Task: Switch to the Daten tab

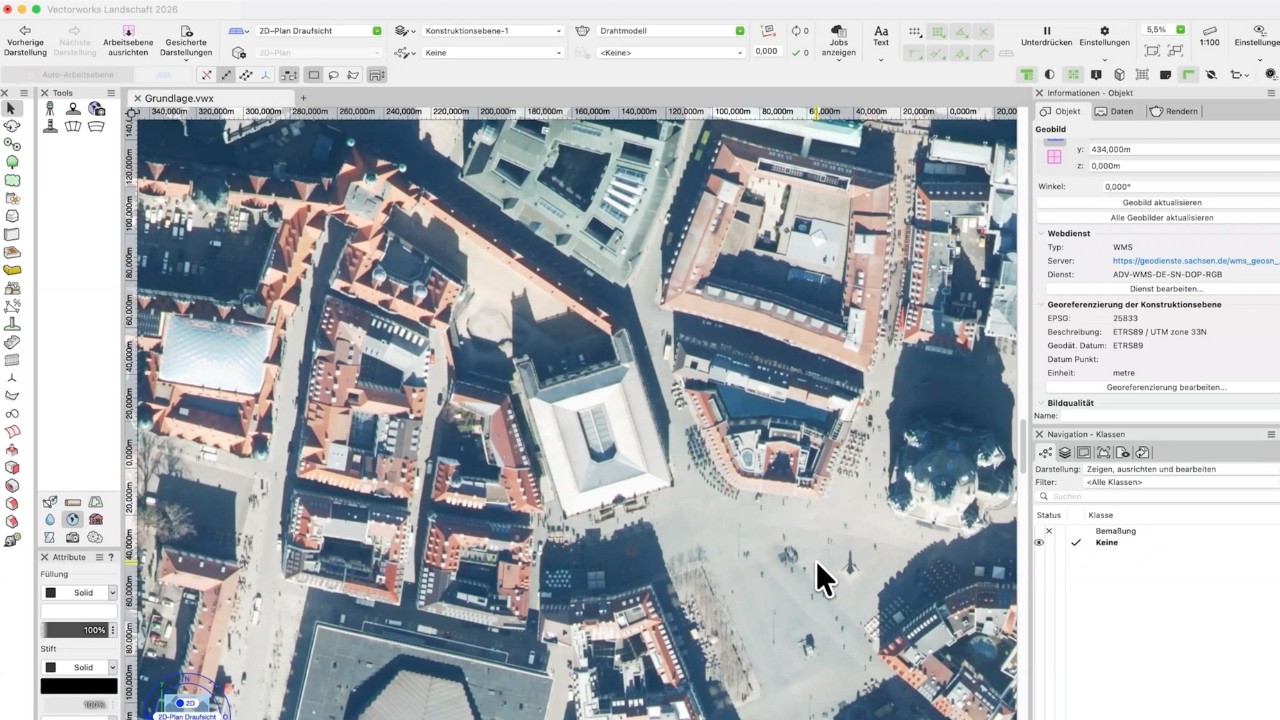Action: (1114, 111)
